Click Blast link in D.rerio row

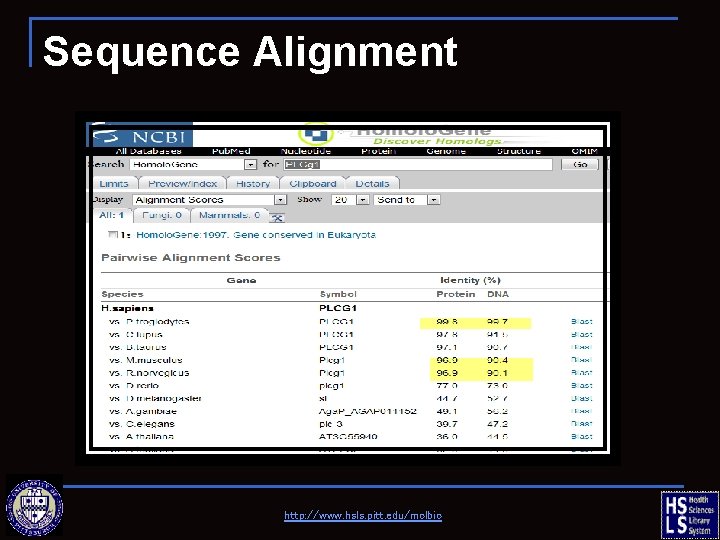click(581, 386)
